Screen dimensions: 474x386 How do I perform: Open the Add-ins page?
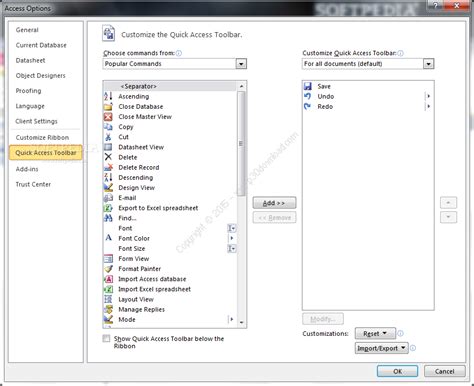(x=27, y=169)
